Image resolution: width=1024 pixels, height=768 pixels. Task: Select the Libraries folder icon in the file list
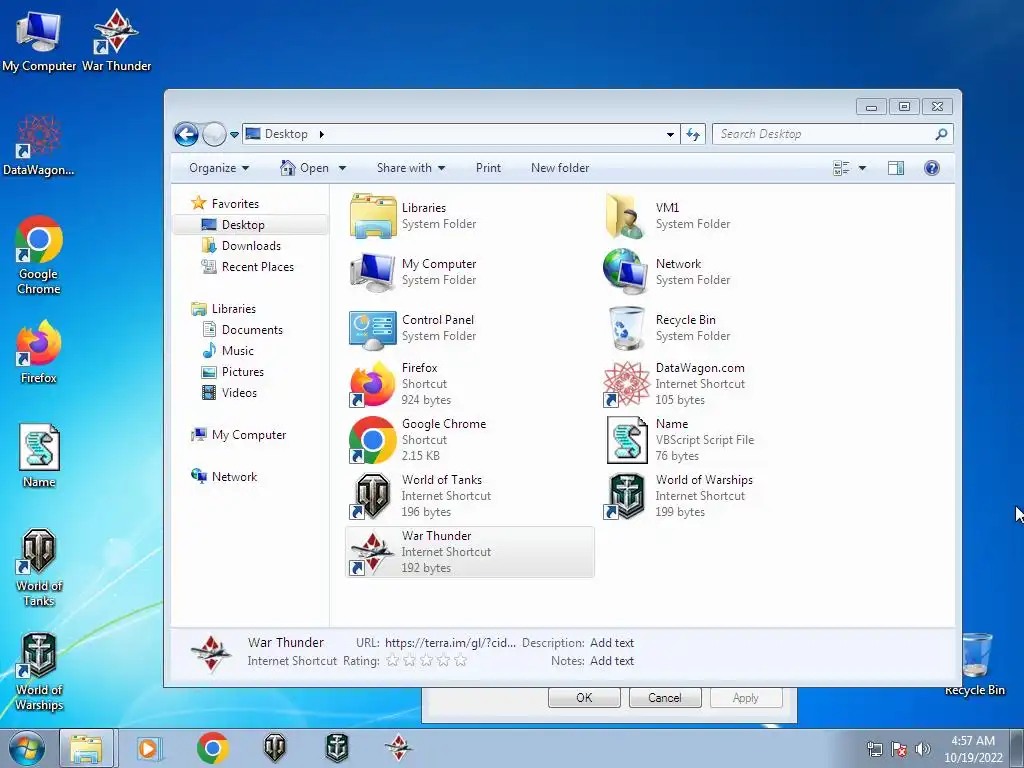[x=373, y=216]
